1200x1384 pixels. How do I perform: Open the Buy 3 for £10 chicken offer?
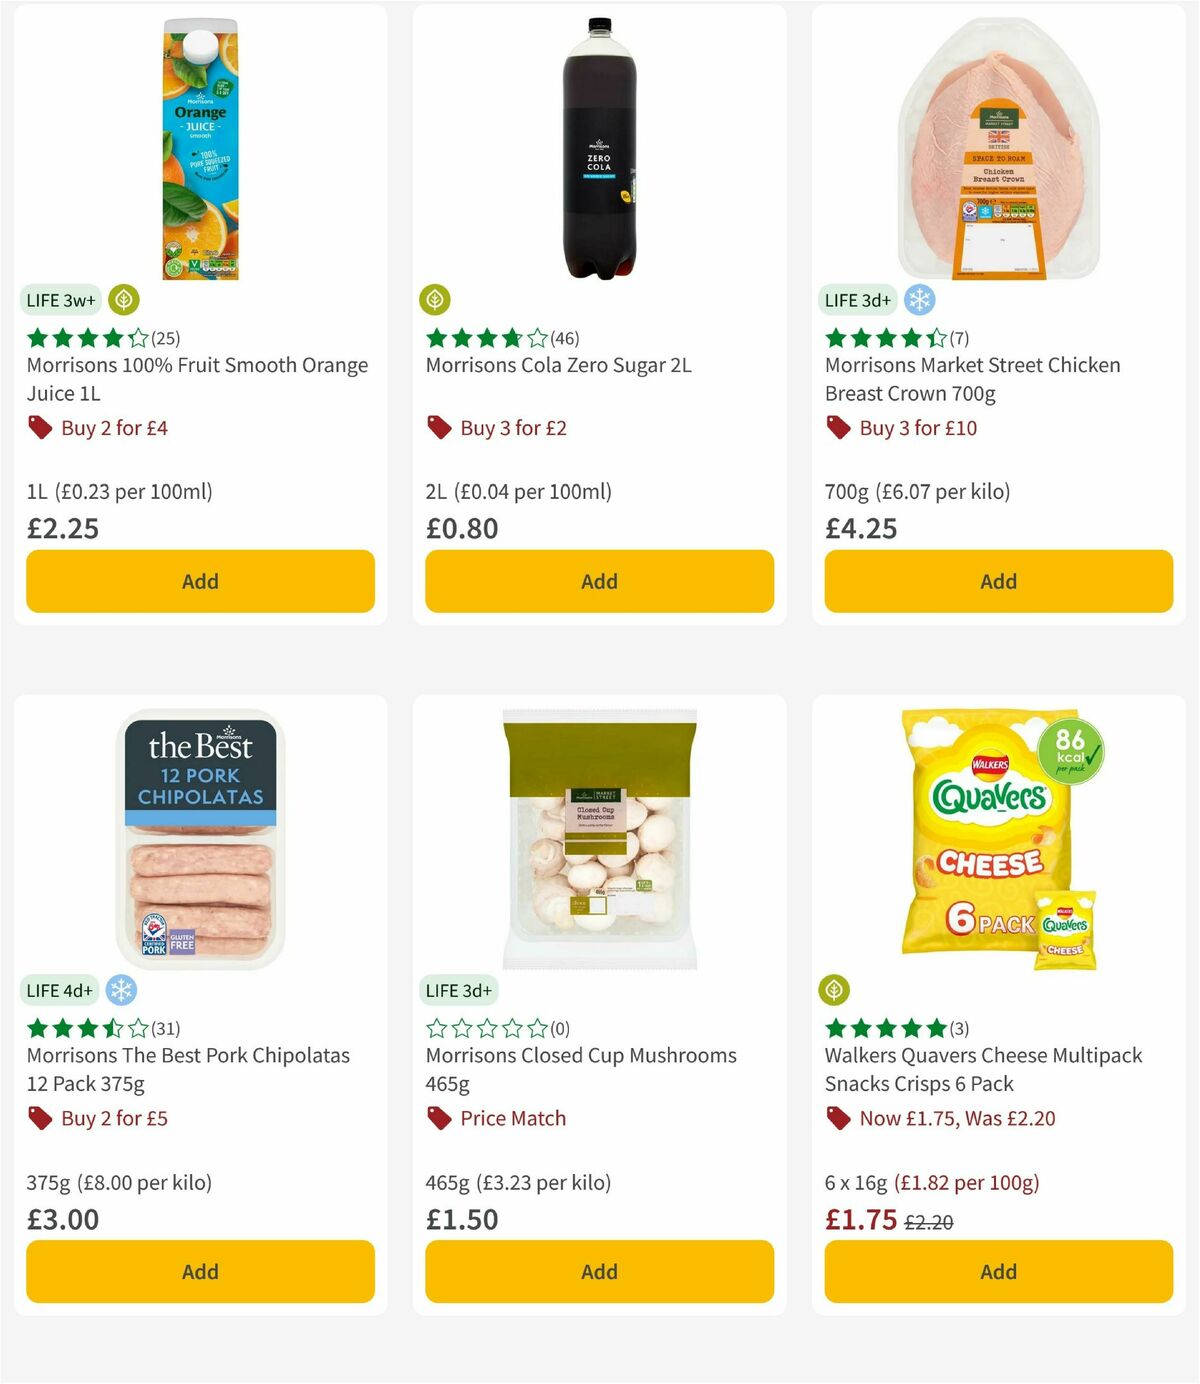point(915,427)
